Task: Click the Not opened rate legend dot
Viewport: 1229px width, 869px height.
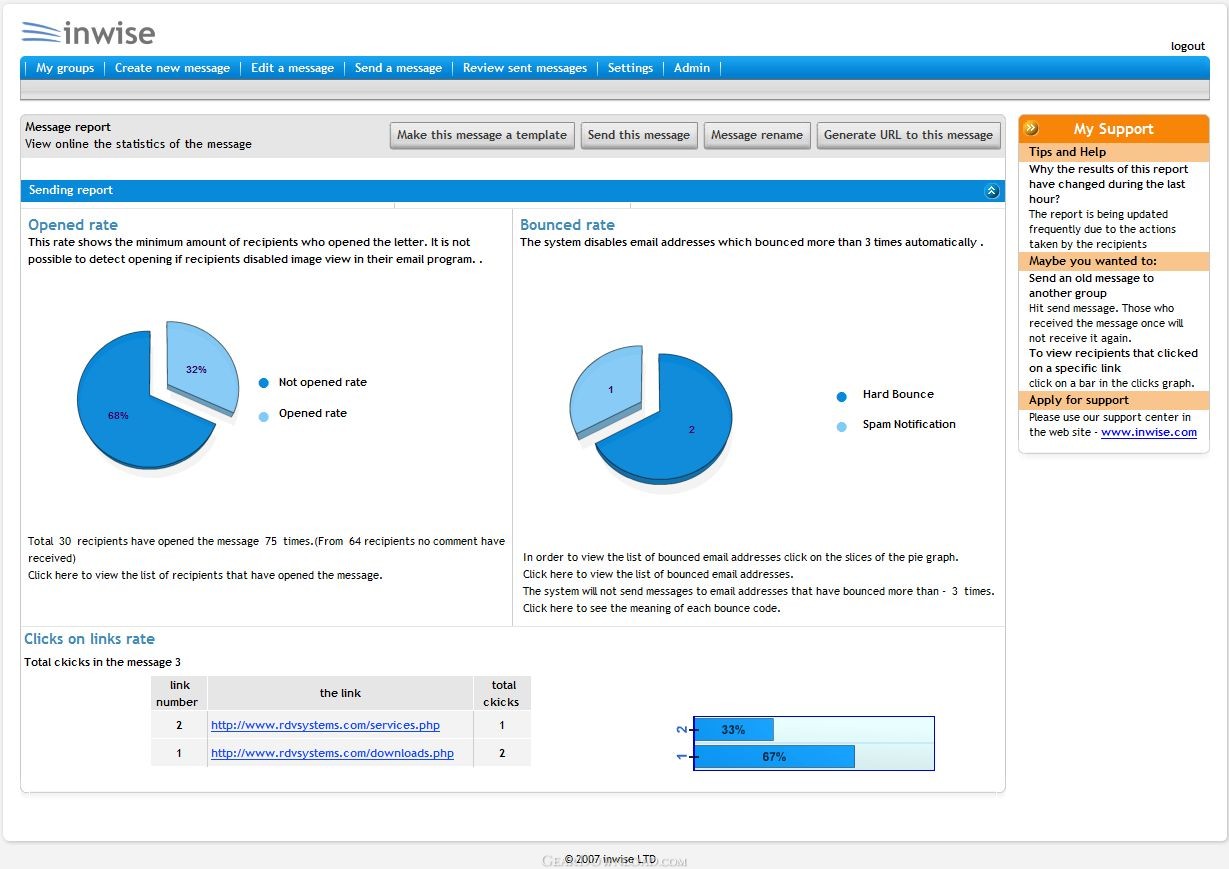Action: coord(264,383)
